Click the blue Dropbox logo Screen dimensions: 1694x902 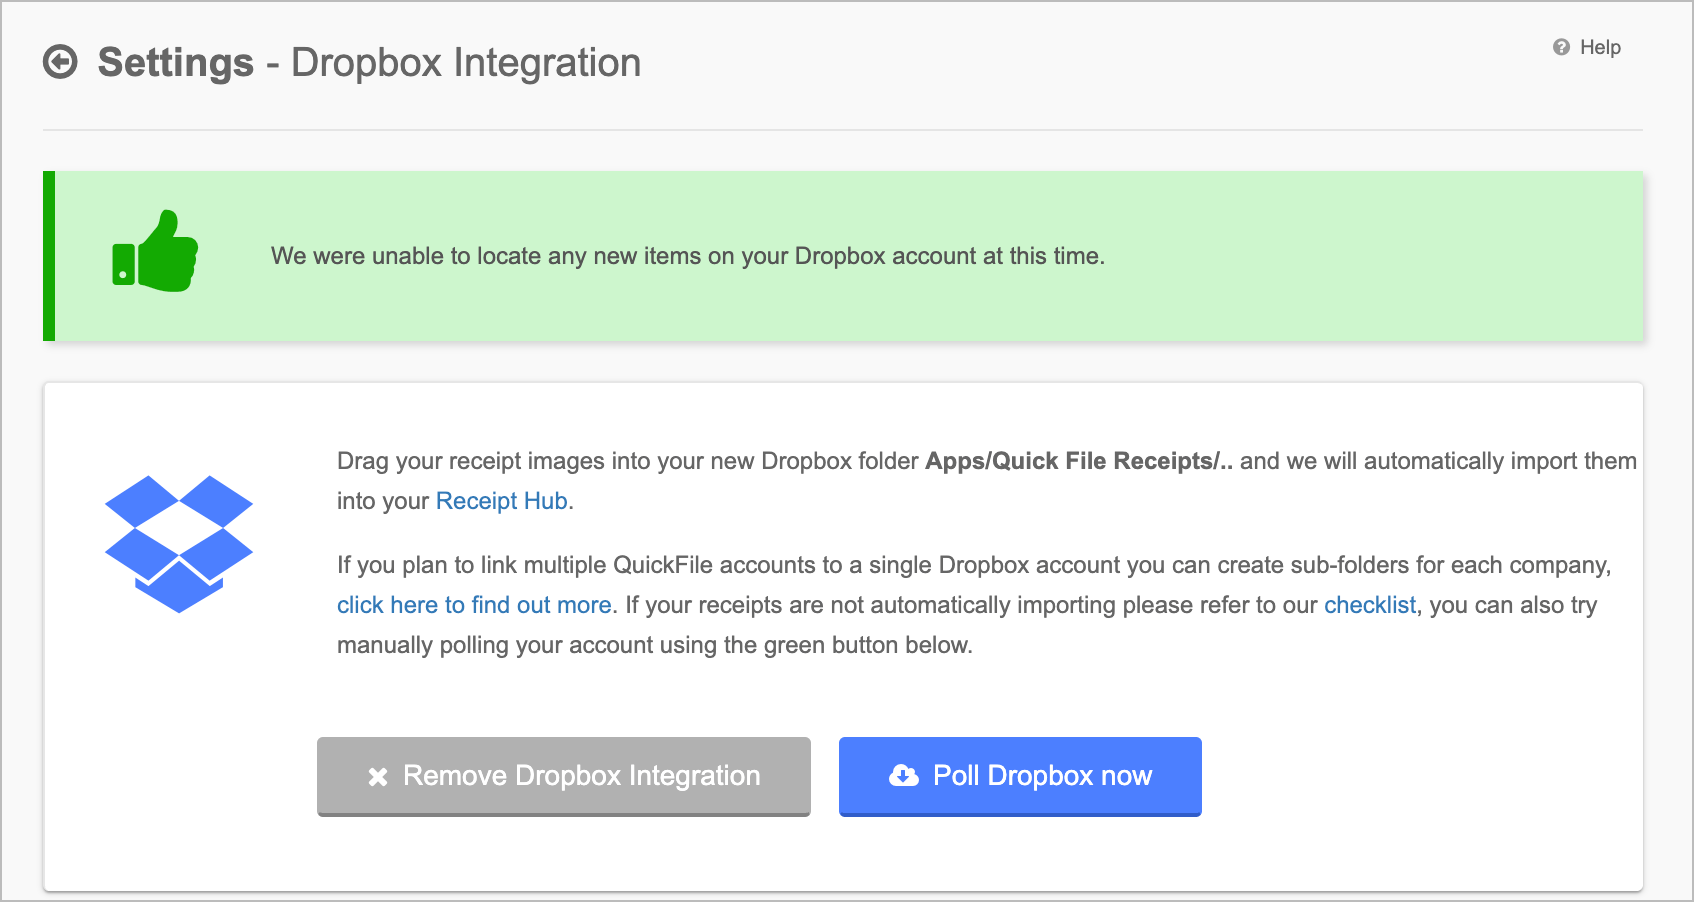[179, 544]
